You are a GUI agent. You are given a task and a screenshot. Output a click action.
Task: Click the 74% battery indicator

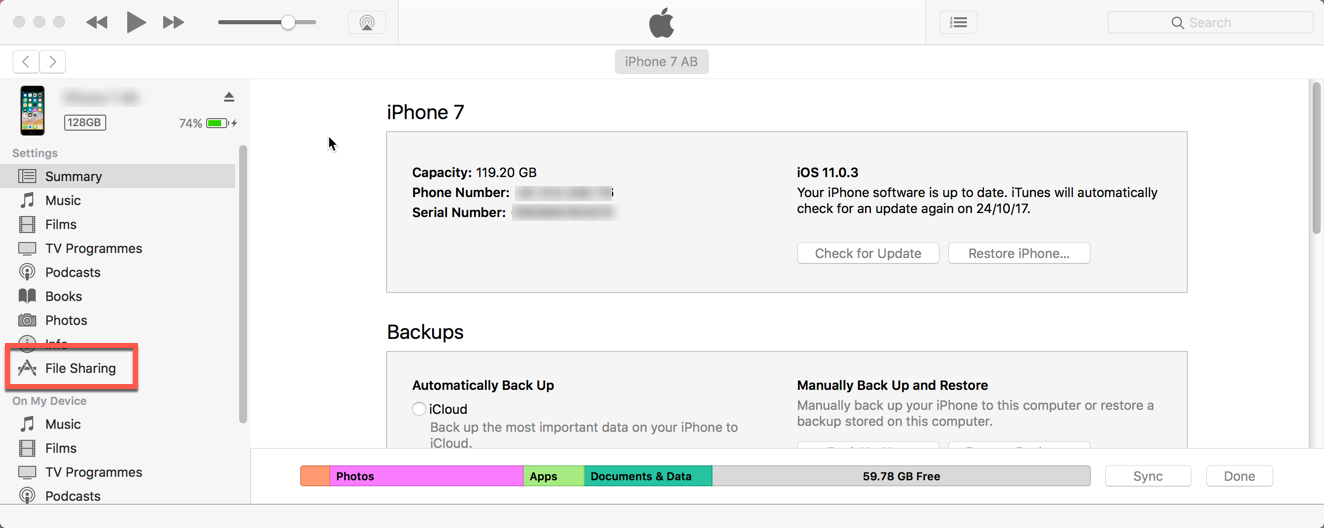(208, 123)
